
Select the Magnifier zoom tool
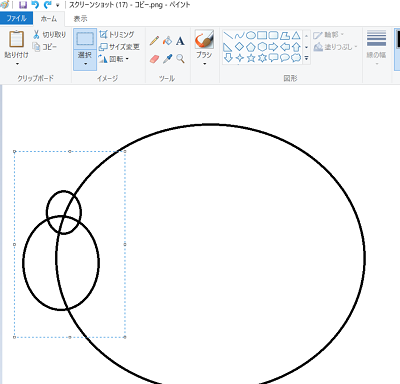(180, 59)
